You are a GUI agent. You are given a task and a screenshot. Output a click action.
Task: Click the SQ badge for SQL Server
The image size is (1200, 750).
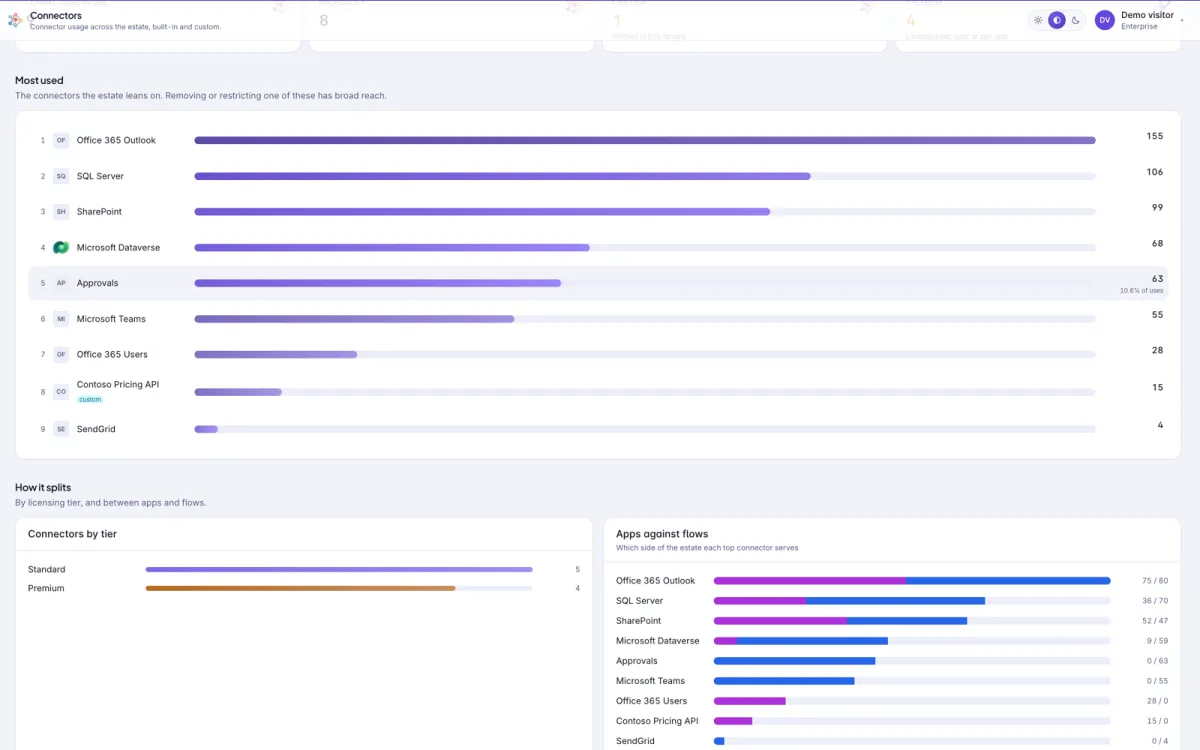pos(61,176)
